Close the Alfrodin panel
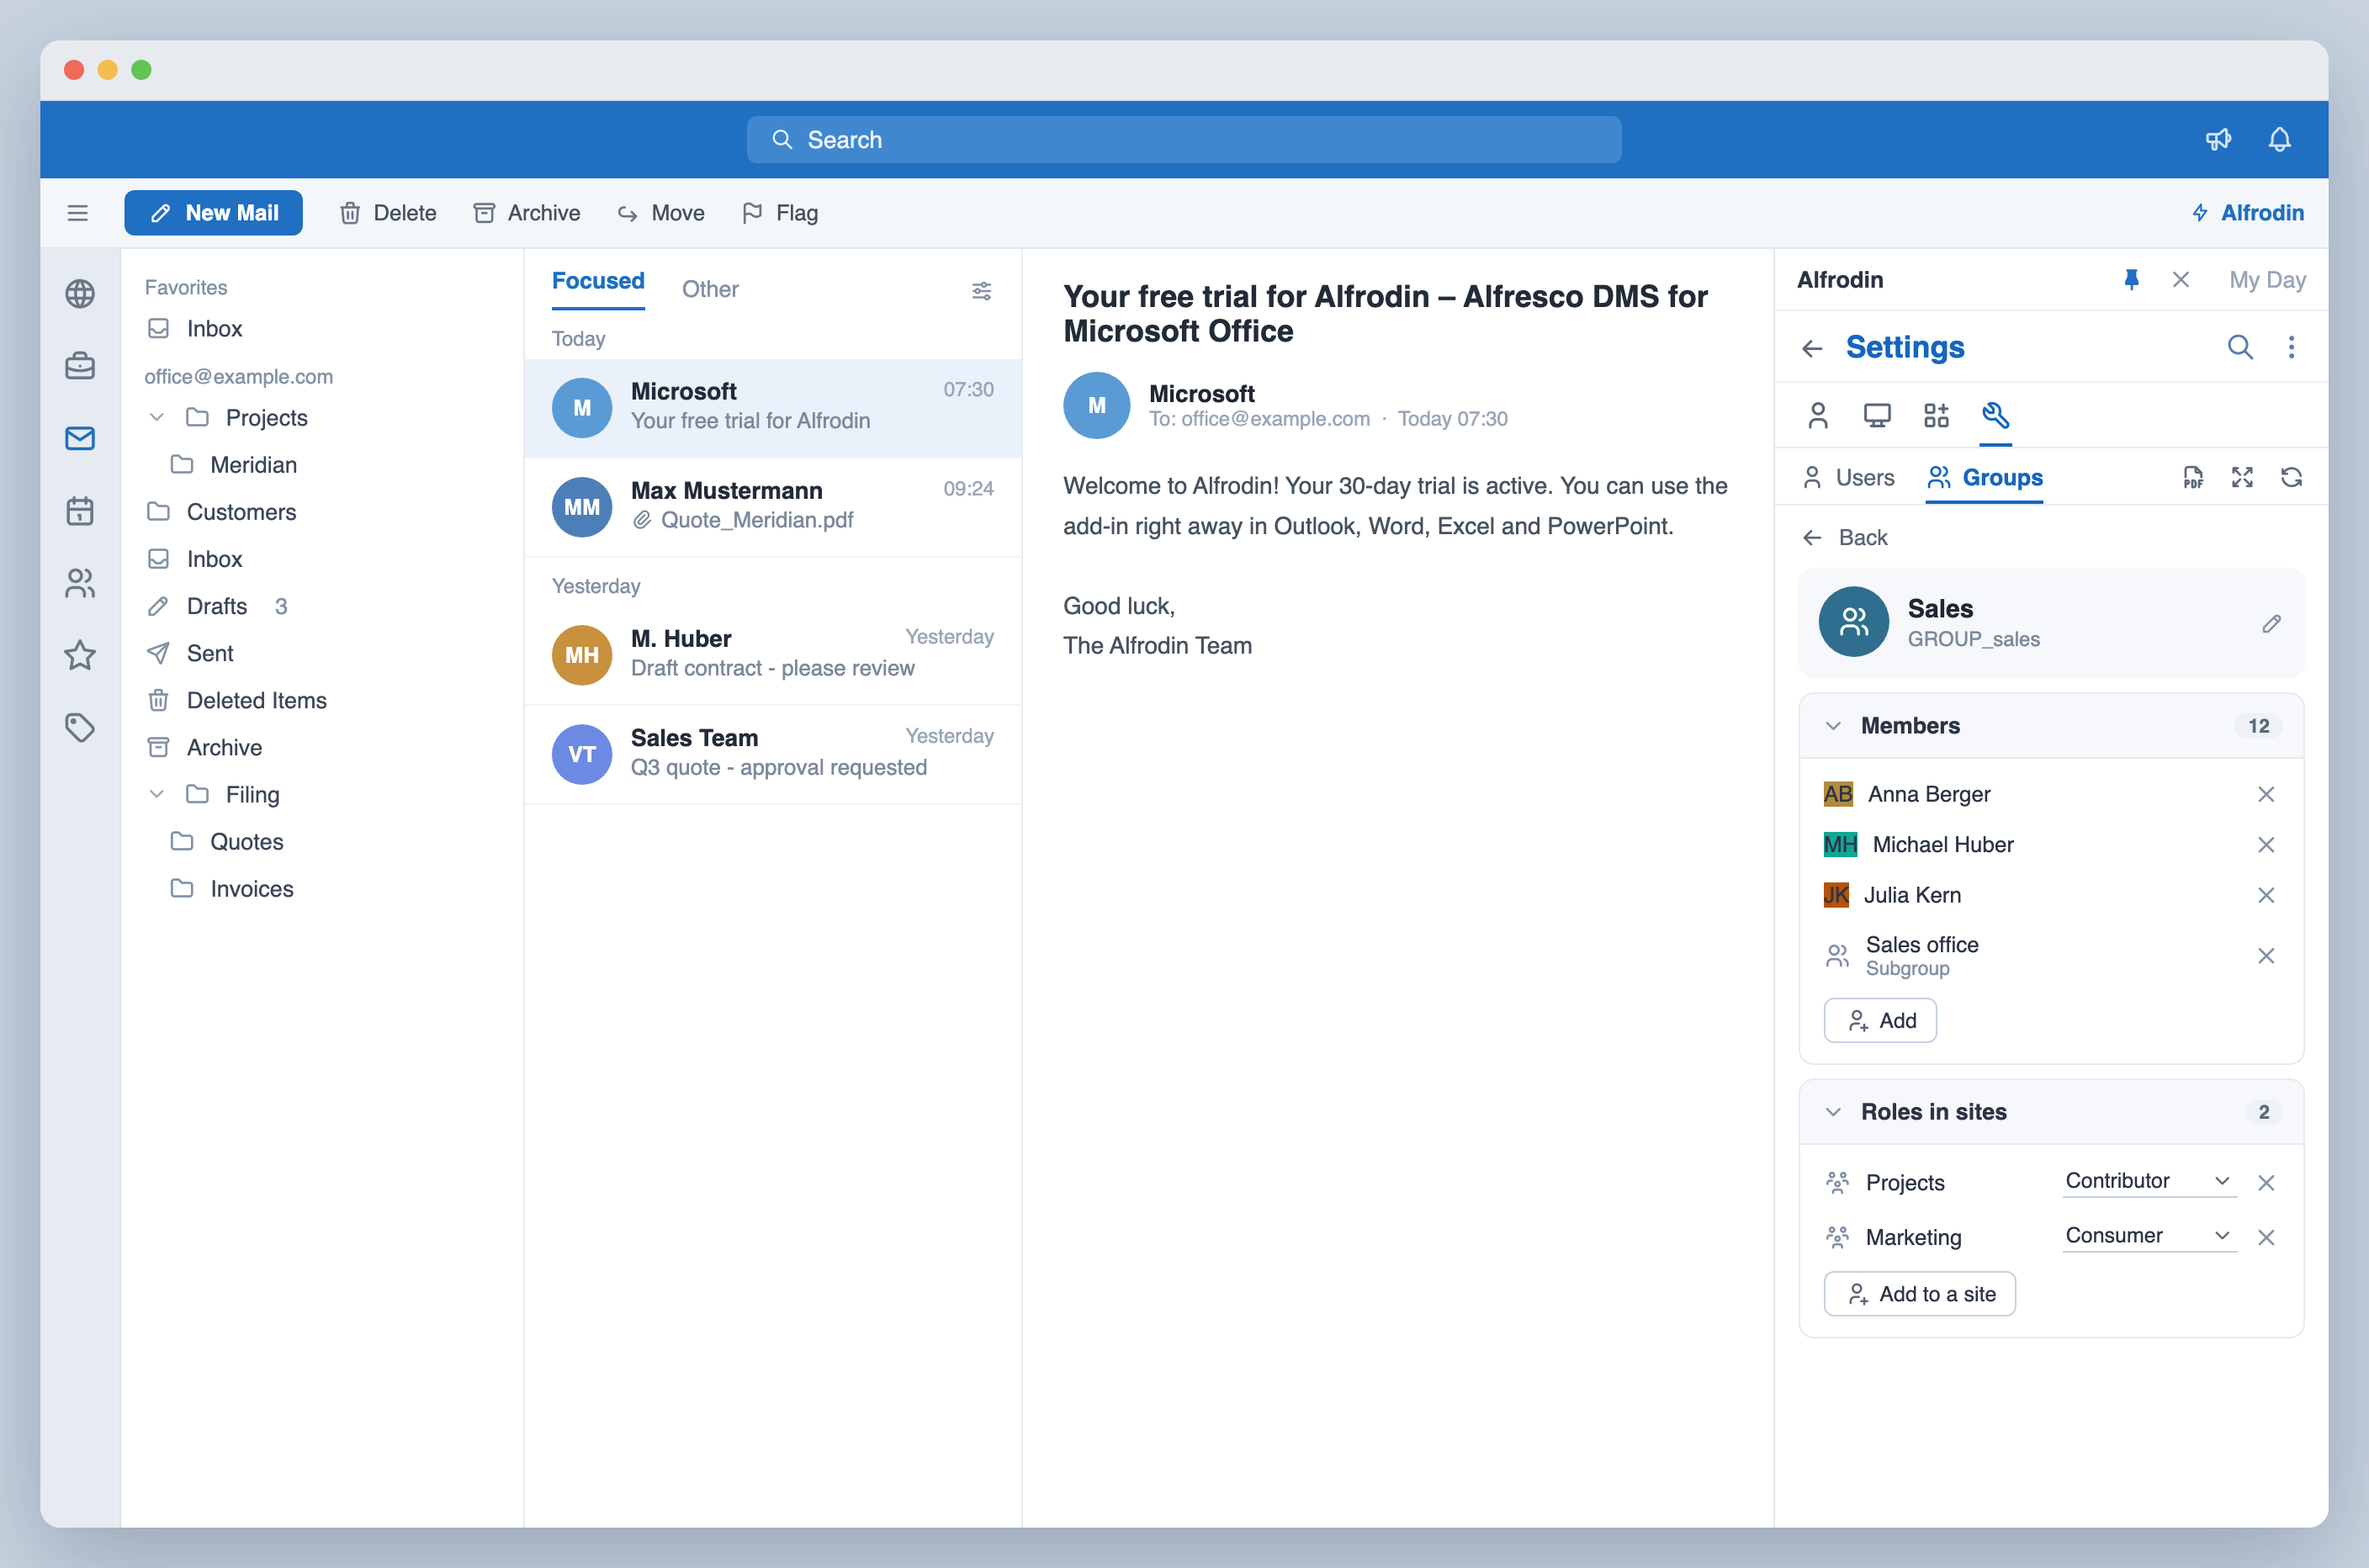The image size is (2369, 1568). (x=2180, y=280)
